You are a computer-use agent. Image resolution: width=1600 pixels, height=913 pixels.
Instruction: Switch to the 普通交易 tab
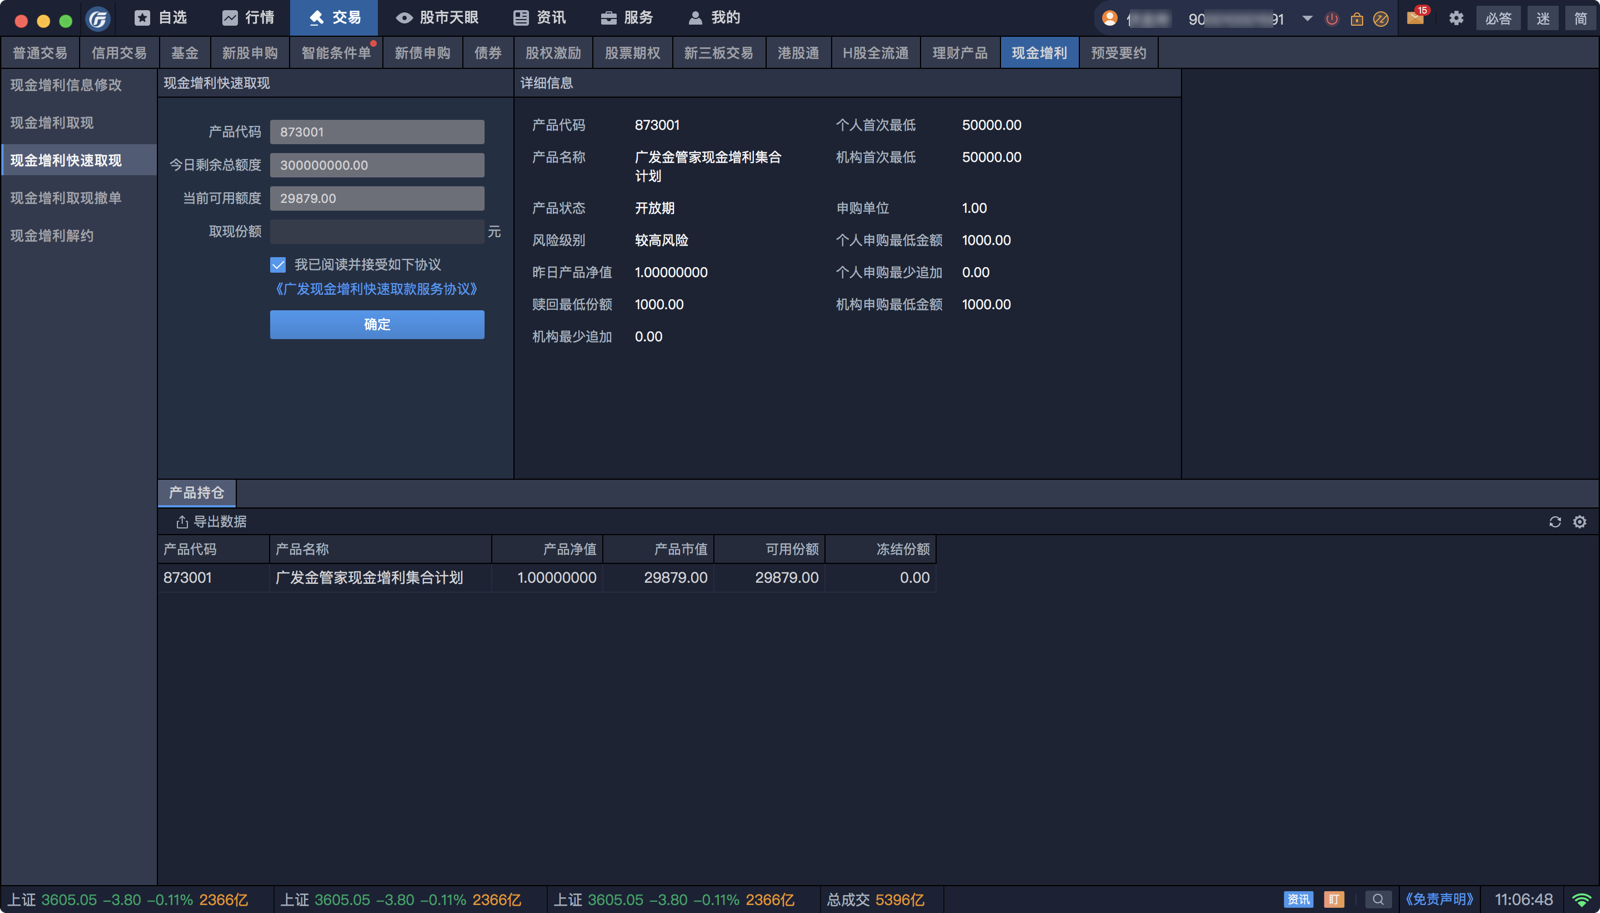point(40,53)
